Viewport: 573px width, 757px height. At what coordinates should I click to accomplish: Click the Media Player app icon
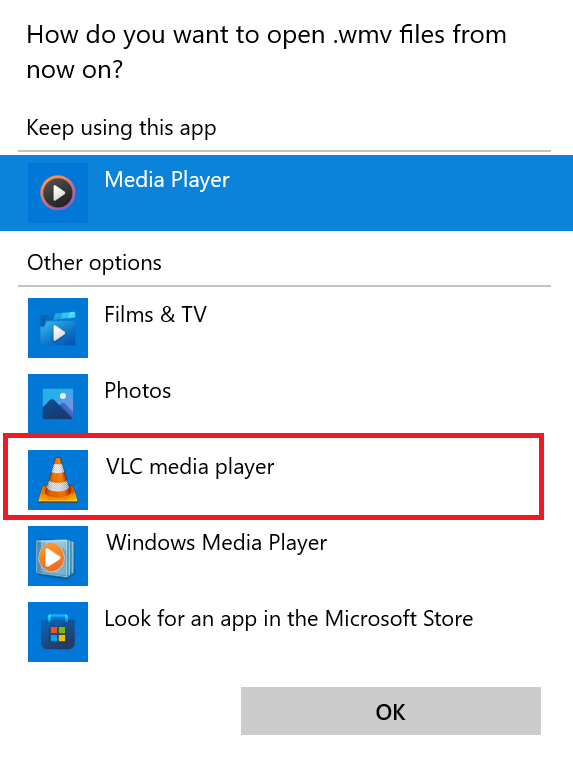58,193
